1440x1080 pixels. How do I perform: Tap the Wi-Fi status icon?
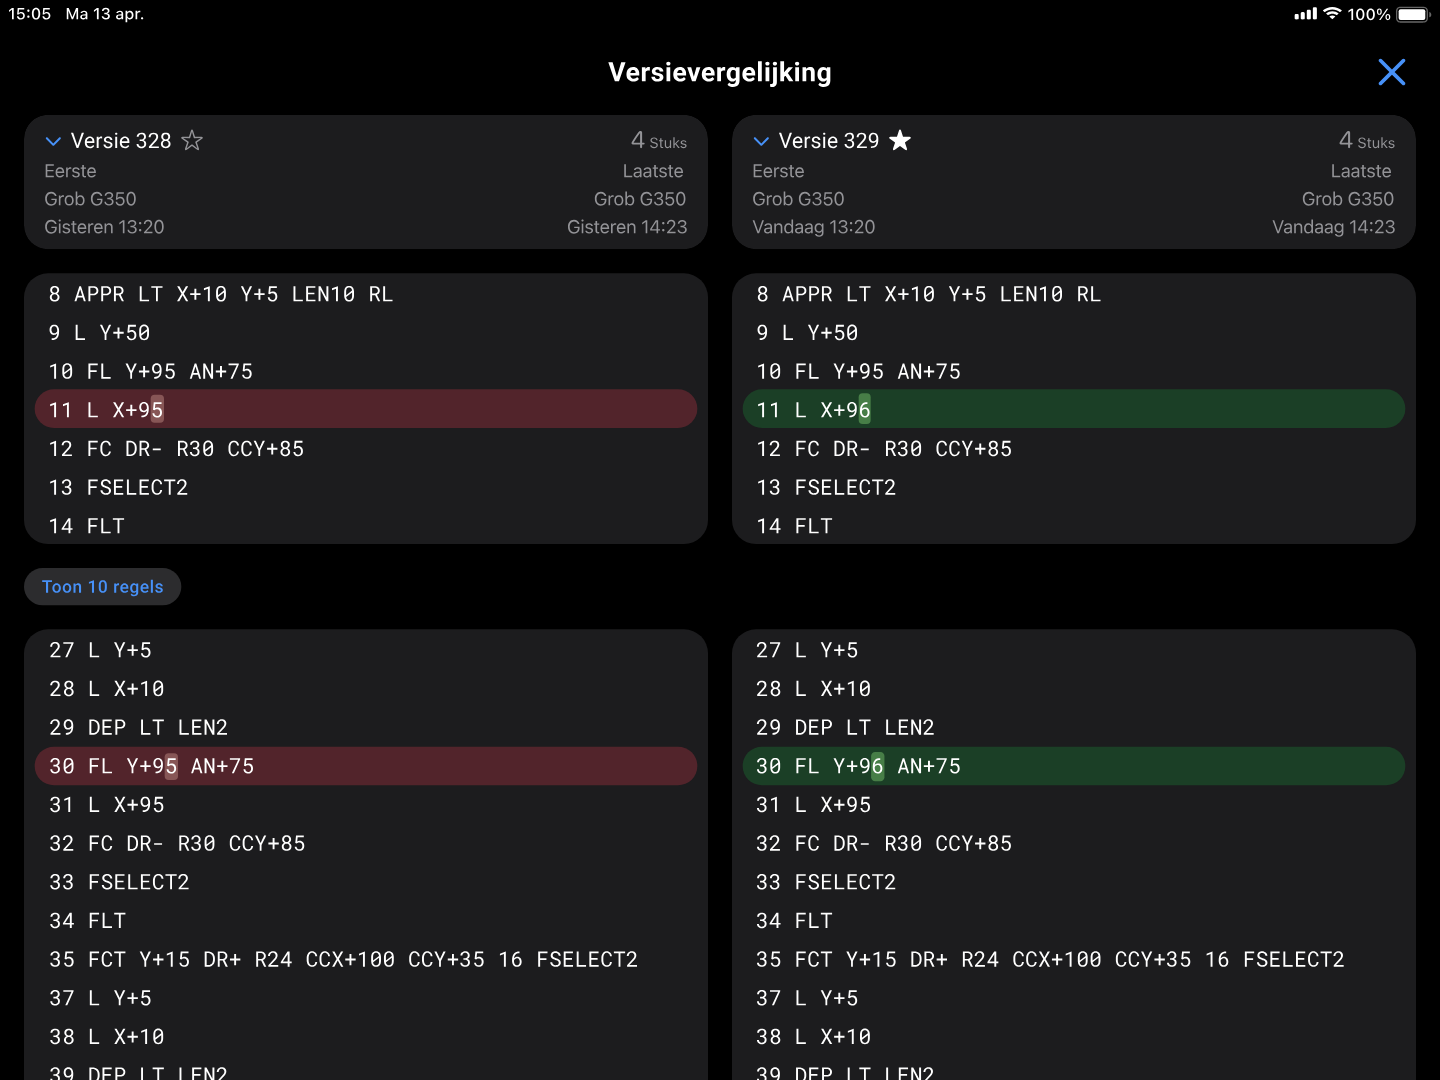point(1332,14)
